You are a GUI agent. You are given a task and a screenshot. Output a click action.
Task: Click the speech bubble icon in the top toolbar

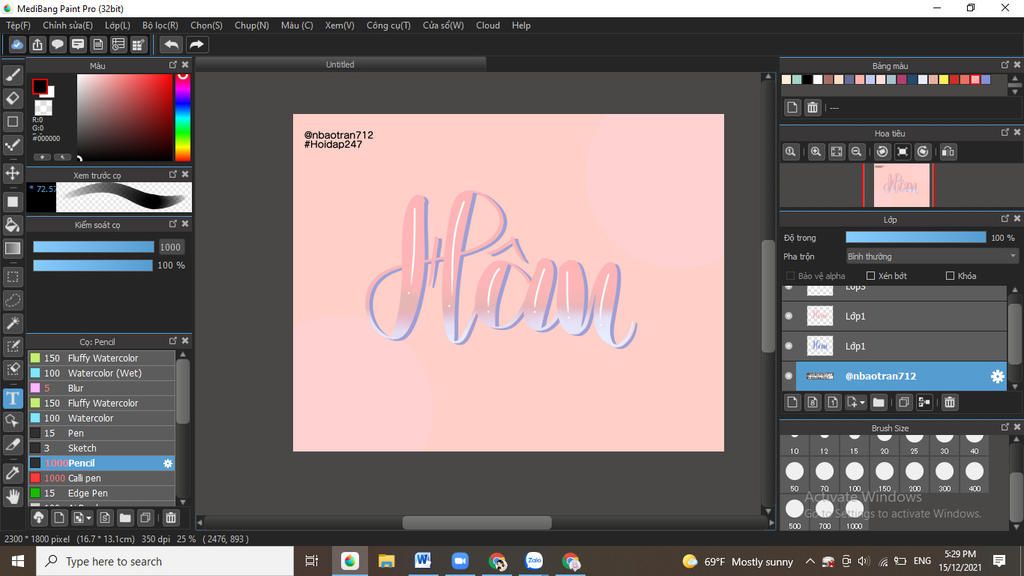(x=57, y=44)
